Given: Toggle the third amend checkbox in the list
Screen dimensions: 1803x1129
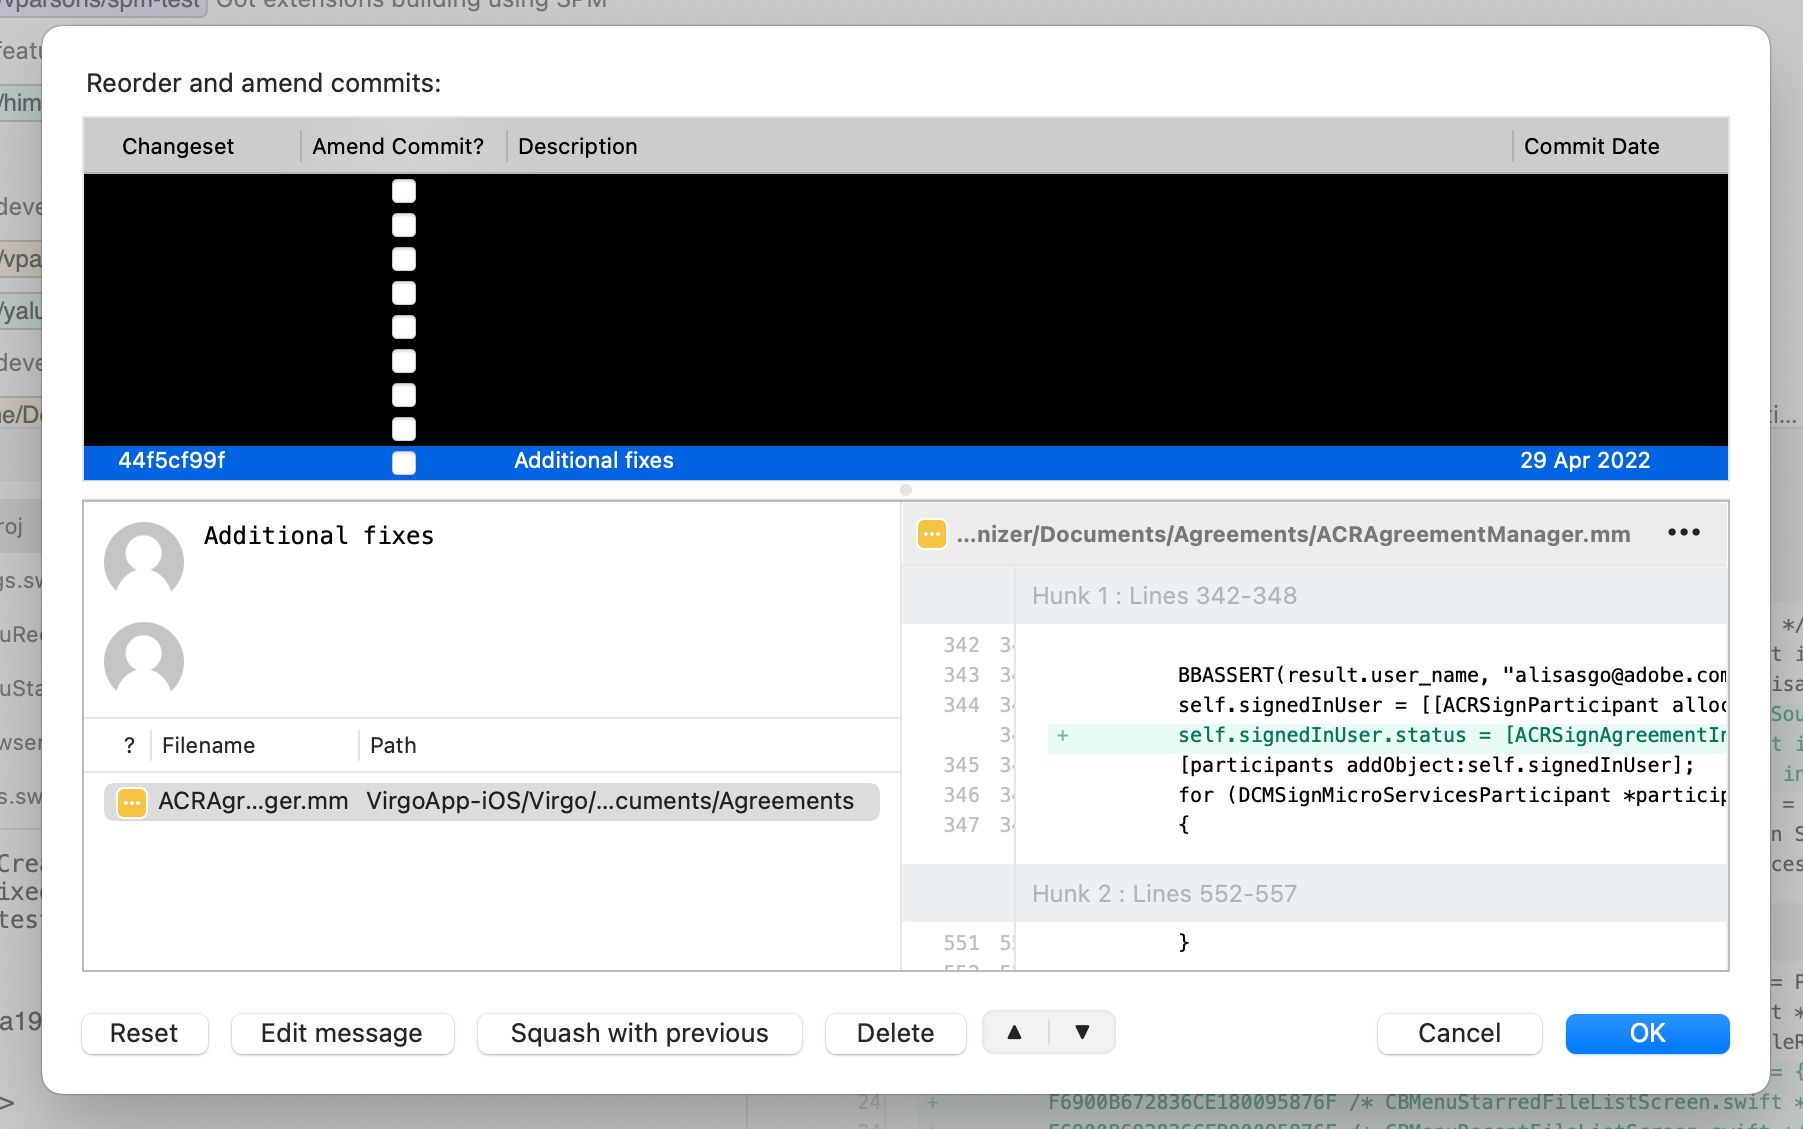Looking at the screenshot, I should click(404, 259).
